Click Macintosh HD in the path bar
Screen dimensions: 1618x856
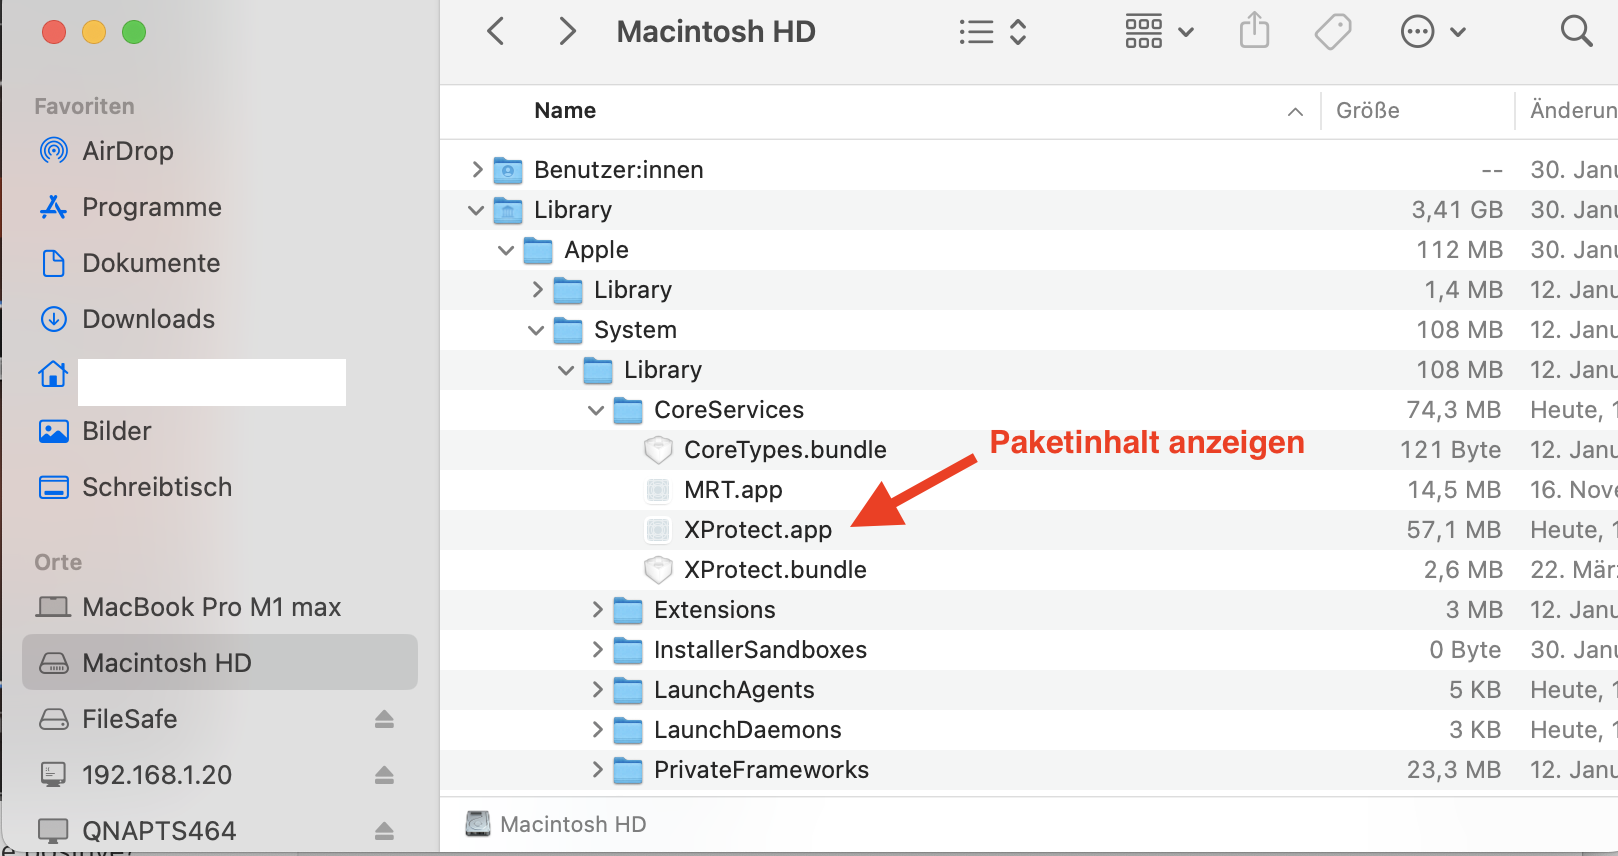tap(572, 824)
